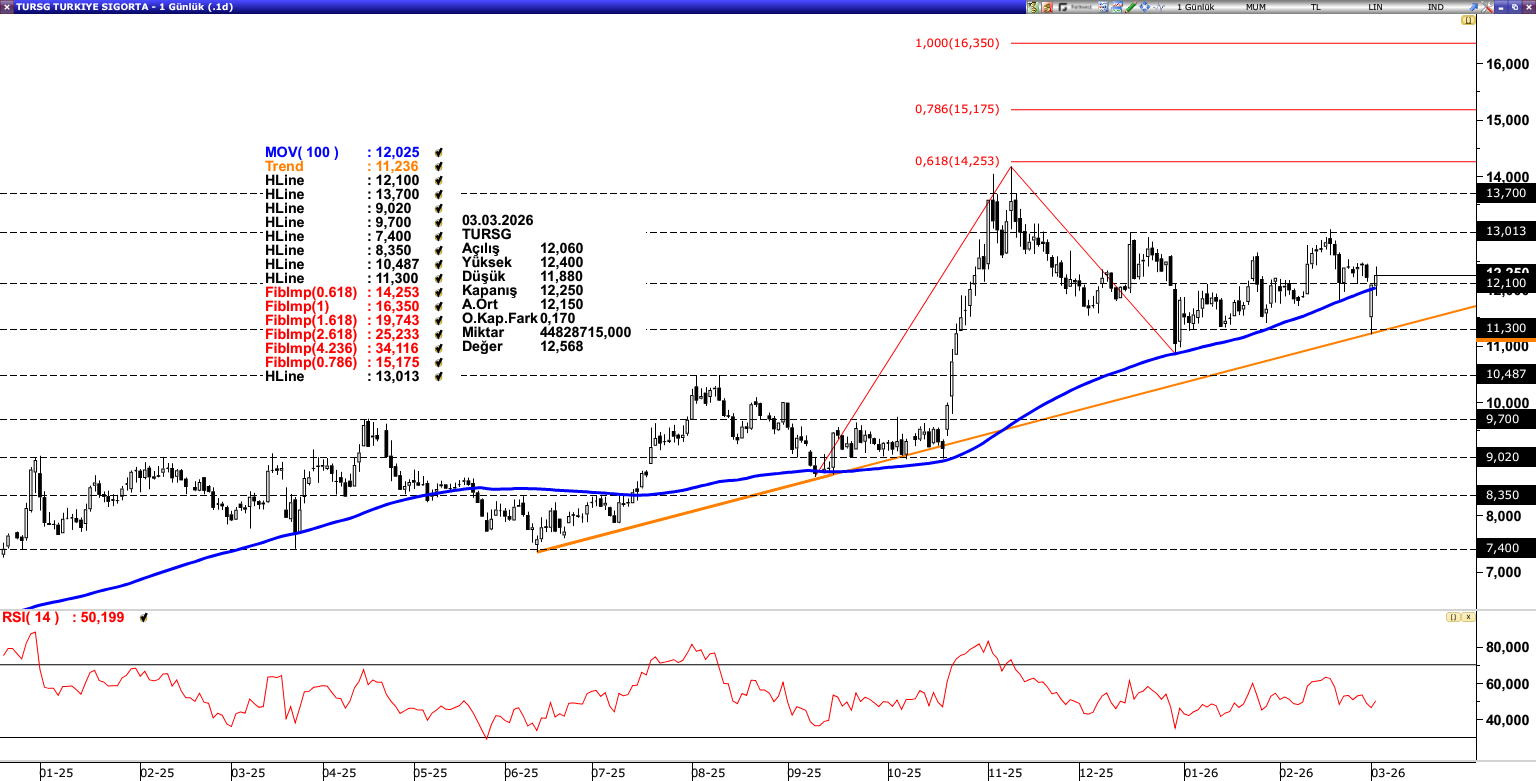Maximize the RSI panel with bracket button
Image resolution: width=1536 pixels, height=781 pixels.
coord(1452,617)
